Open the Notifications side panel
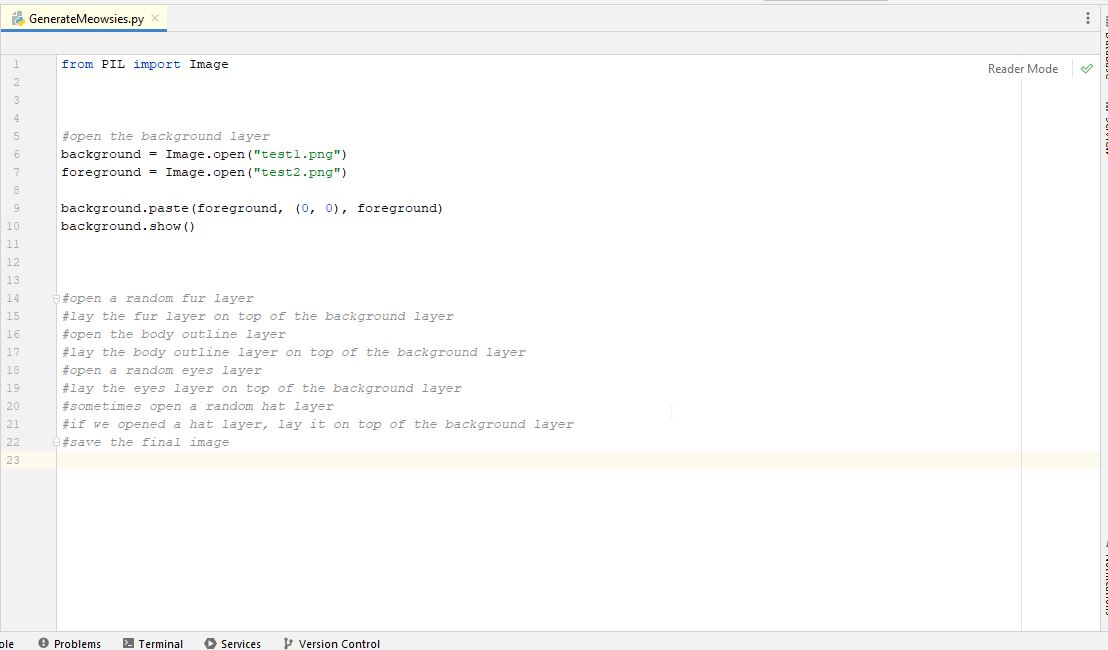Image resolution: width=1108 pixels, height=650 pixels. click(1104, 579)
